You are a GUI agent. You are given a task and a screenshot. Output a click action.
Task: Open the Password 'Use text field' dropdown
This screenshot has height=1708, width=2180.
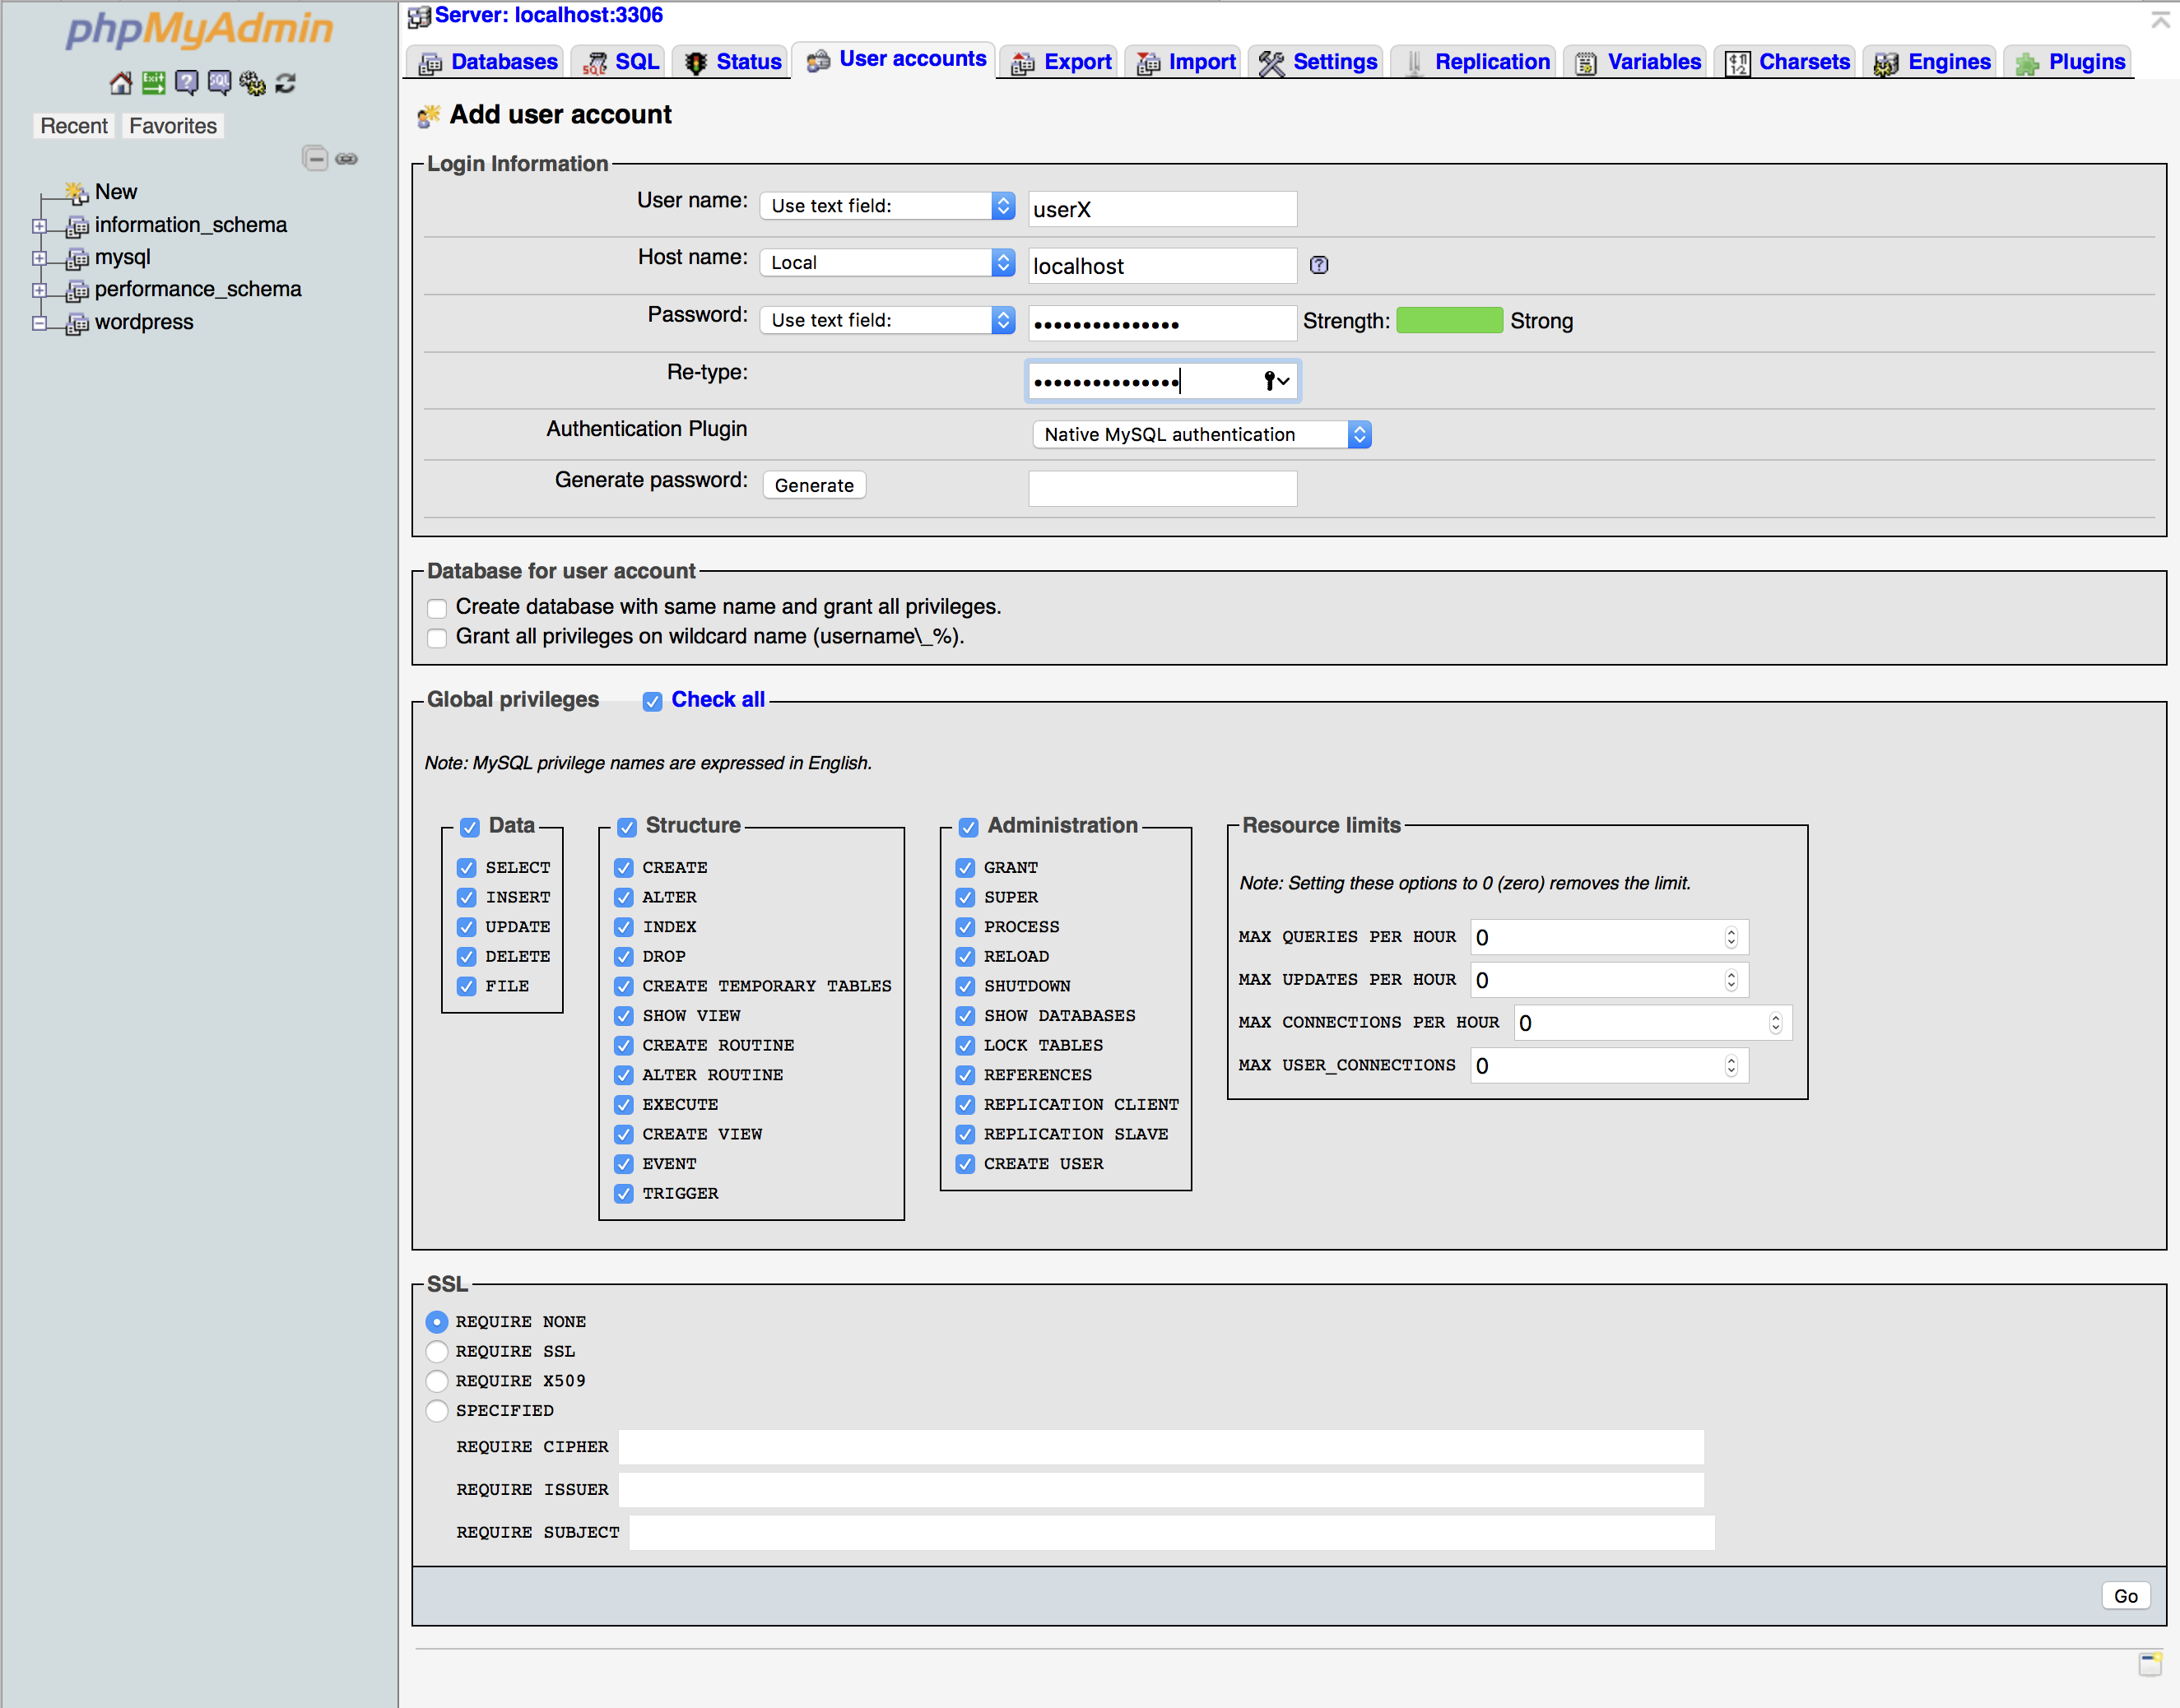888,320
